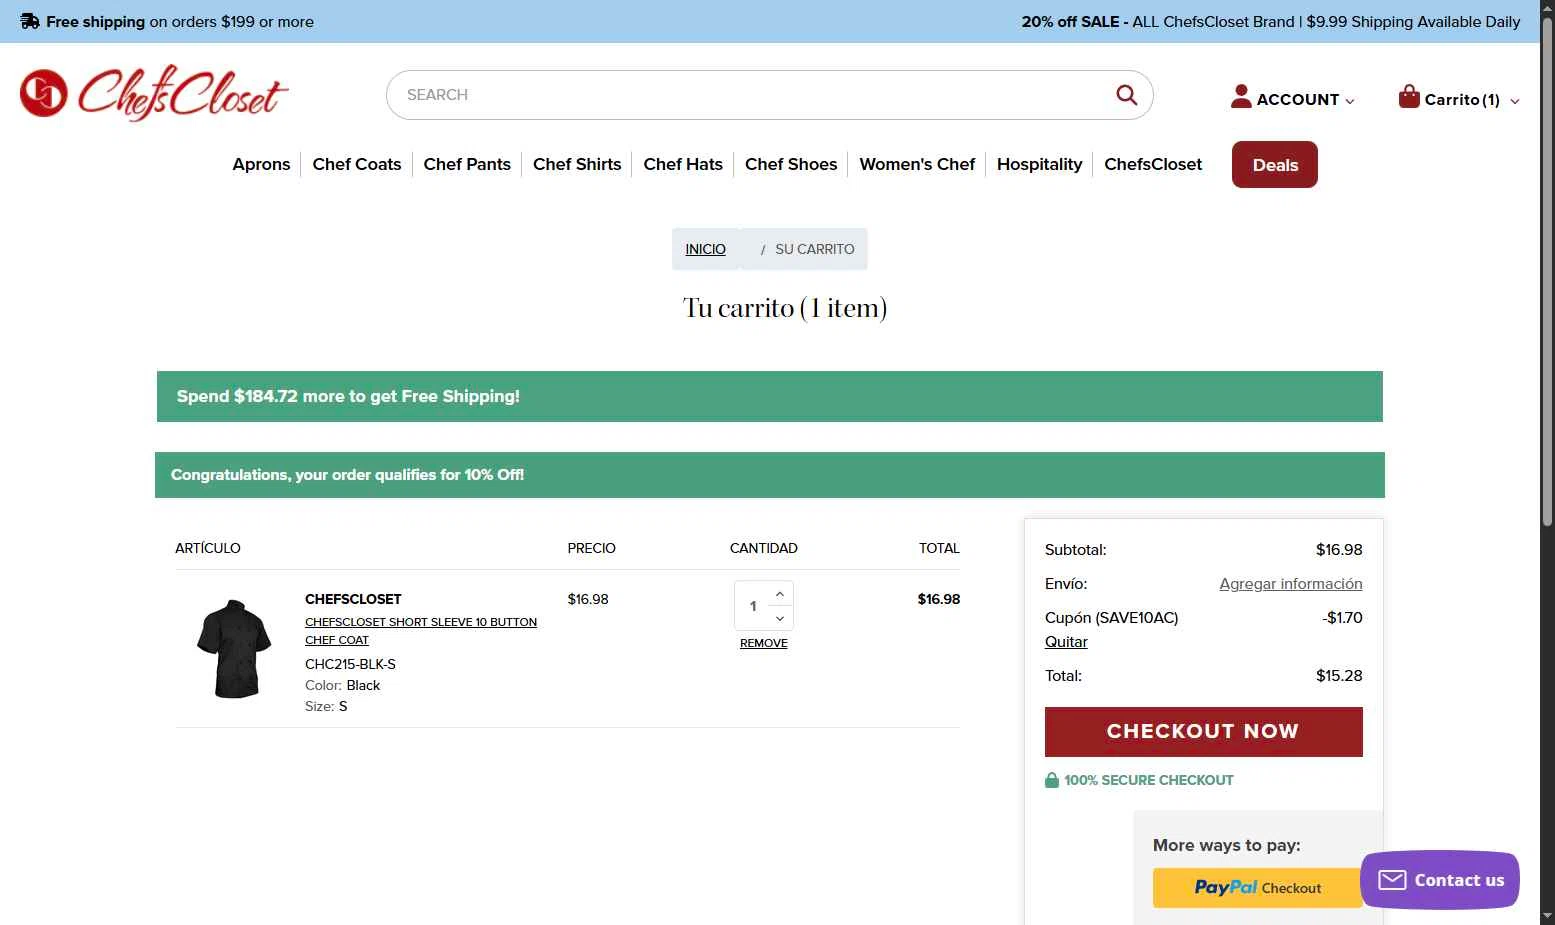Click REMOVE under the quantity box

pyautogui.click(x=764, y=643)
